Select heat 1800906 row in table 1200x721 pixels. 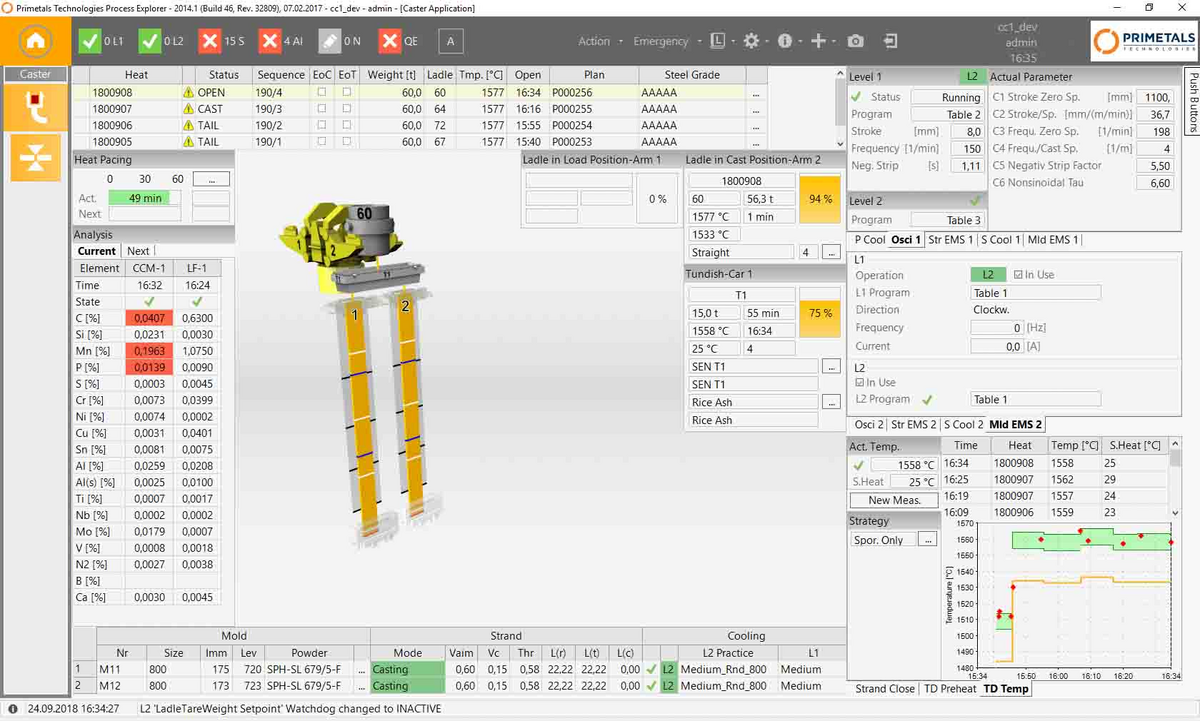tap(111, 126)
